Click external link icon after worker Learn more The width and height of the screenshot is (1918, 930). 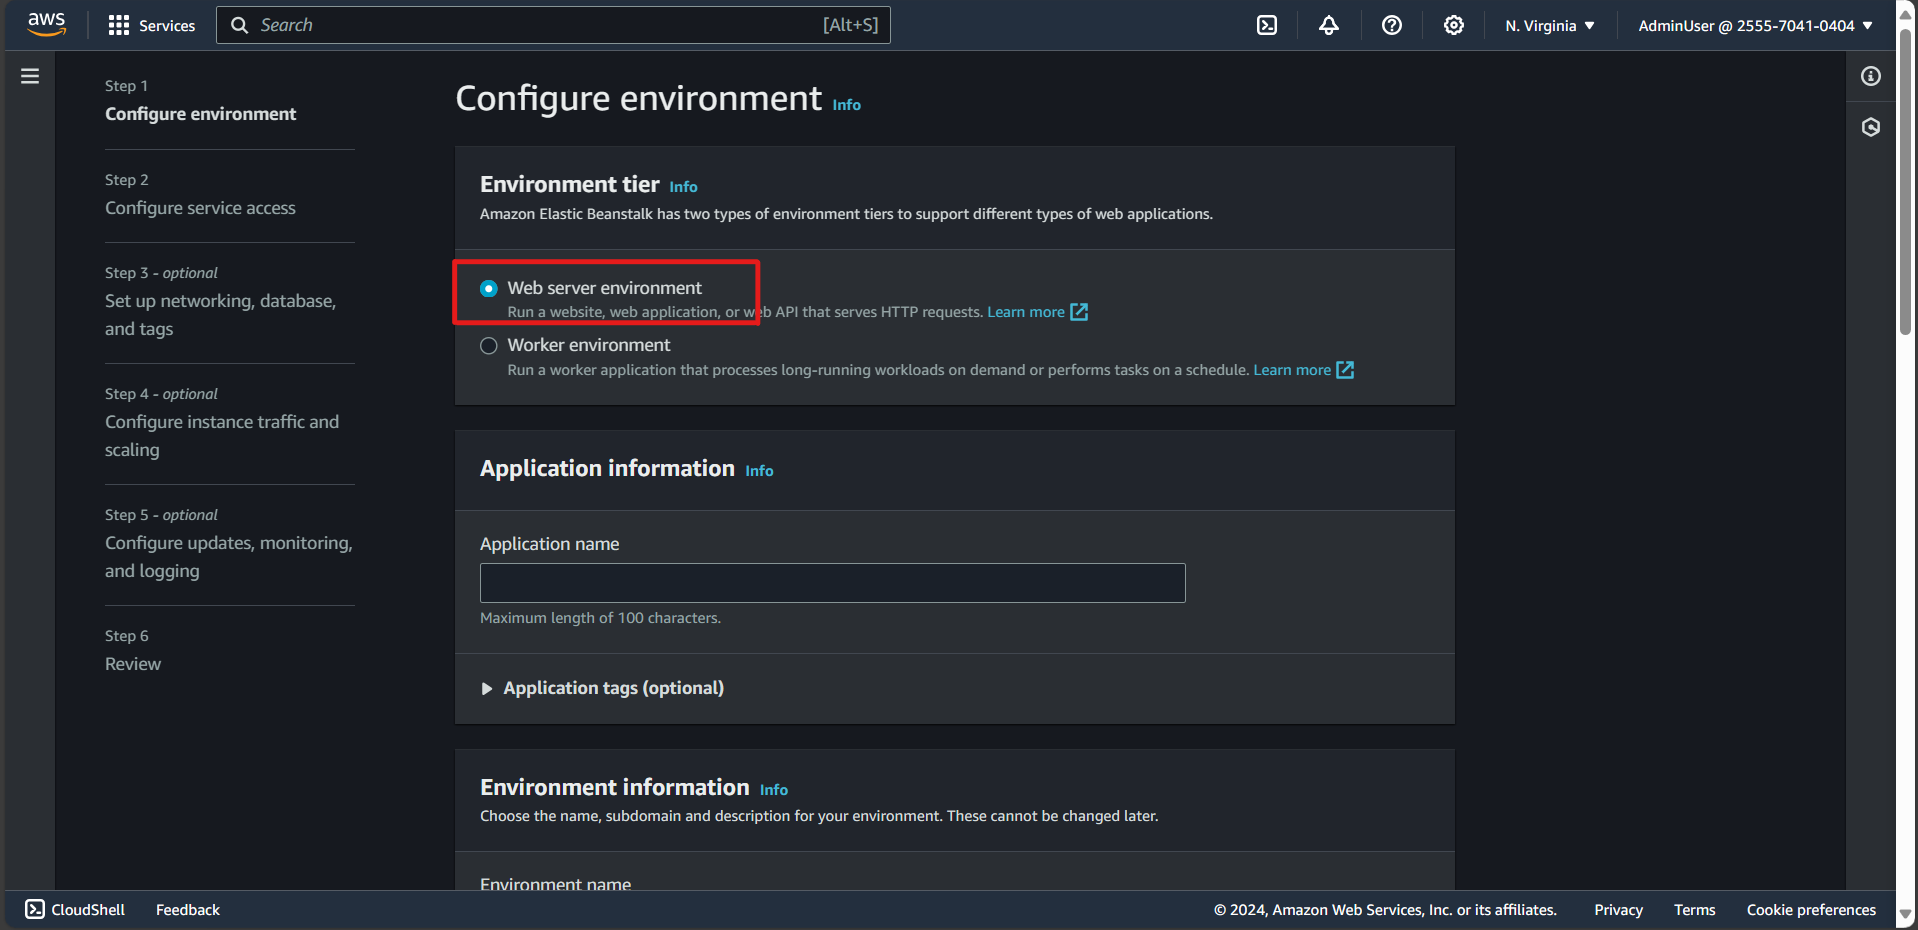tap(1345, 370)
